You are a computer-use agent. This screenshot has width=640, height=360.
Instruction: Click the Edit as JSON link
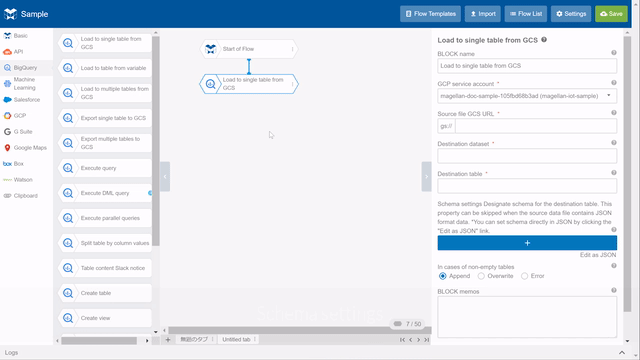pyautogui.click(x=598, y=255)
